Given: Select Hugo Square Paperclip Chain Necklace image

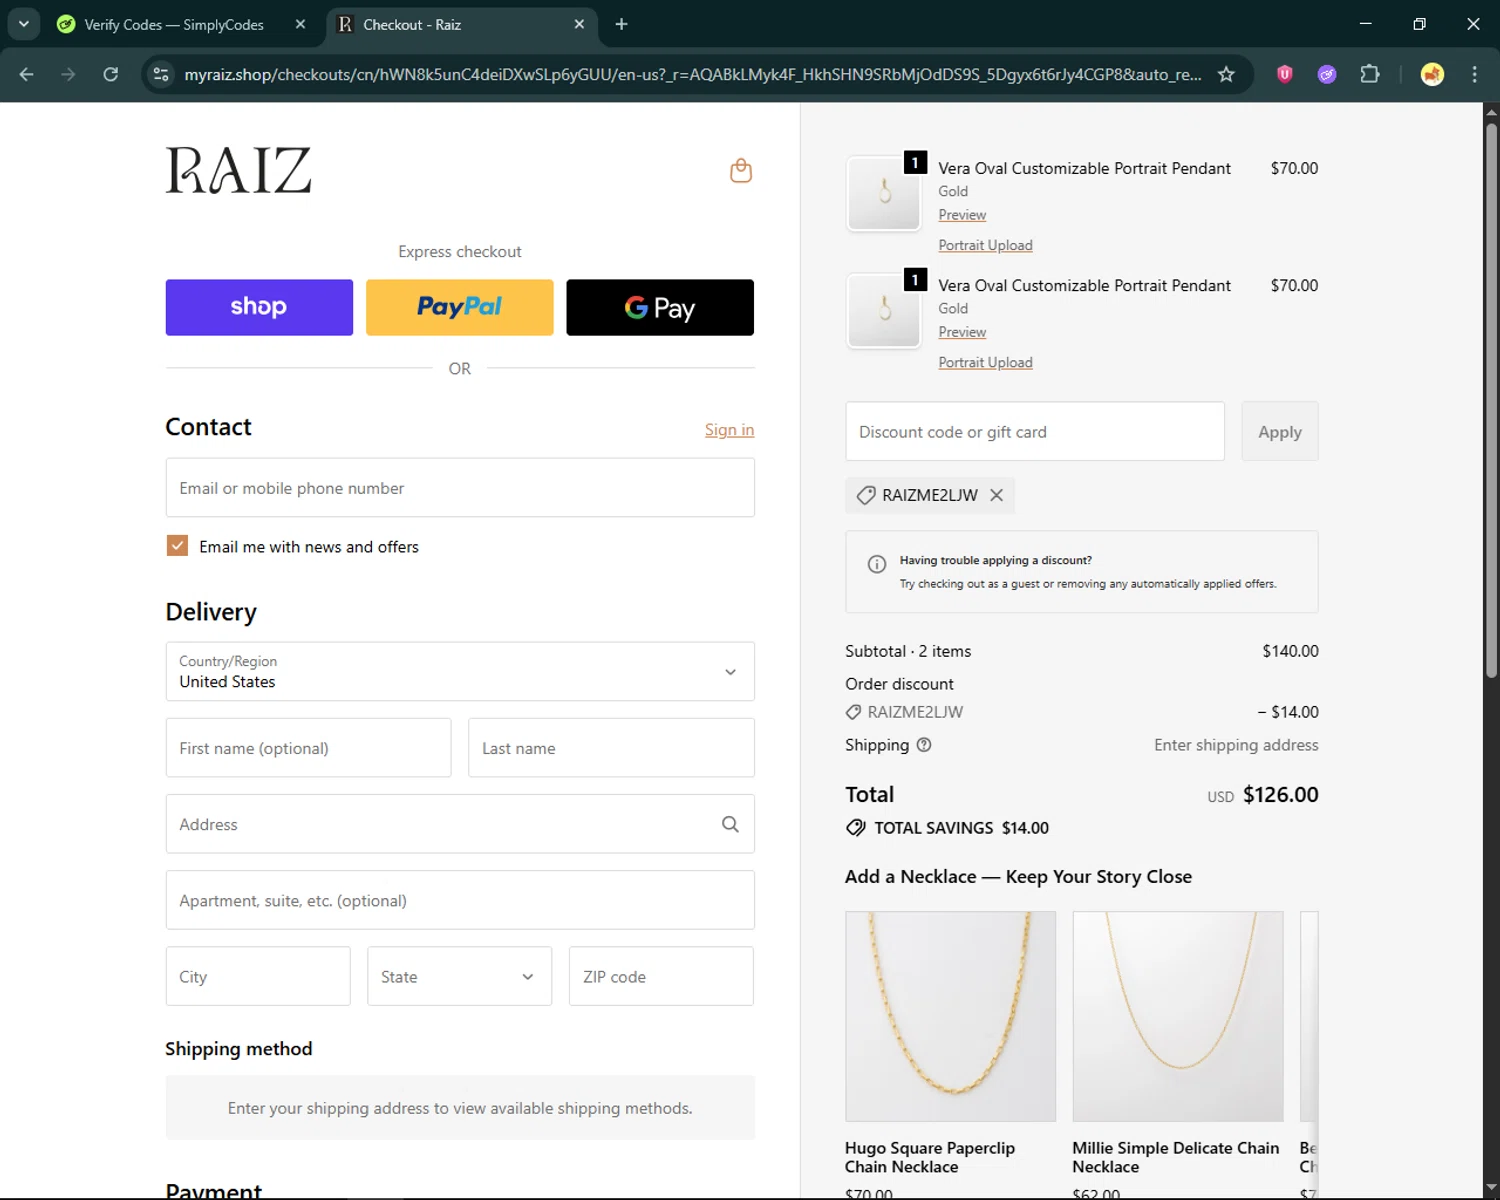Looking at the screenshot, I should 950,1016.
